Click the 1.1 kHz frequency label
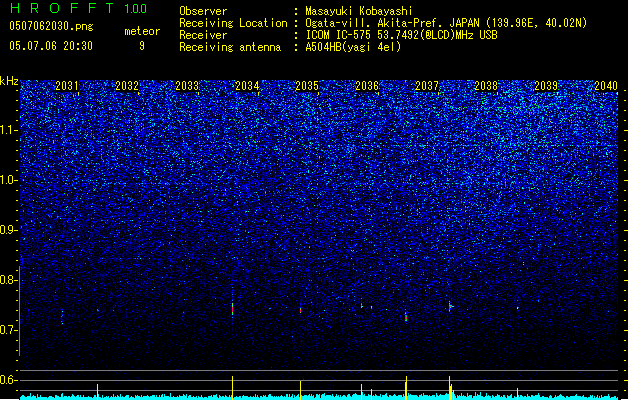 tap(8, 130)
